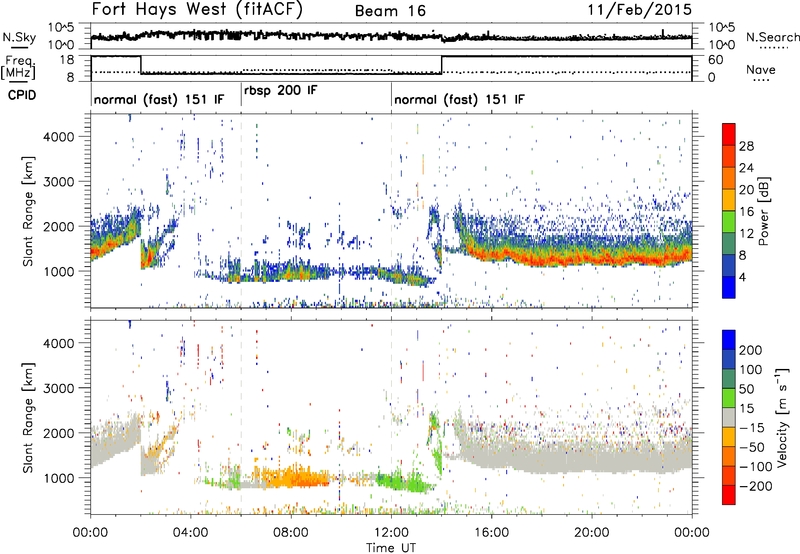Viewport: 800px width, 554px height.
Task: Click the 'Beam 16' label
Action: coord(390,11)
